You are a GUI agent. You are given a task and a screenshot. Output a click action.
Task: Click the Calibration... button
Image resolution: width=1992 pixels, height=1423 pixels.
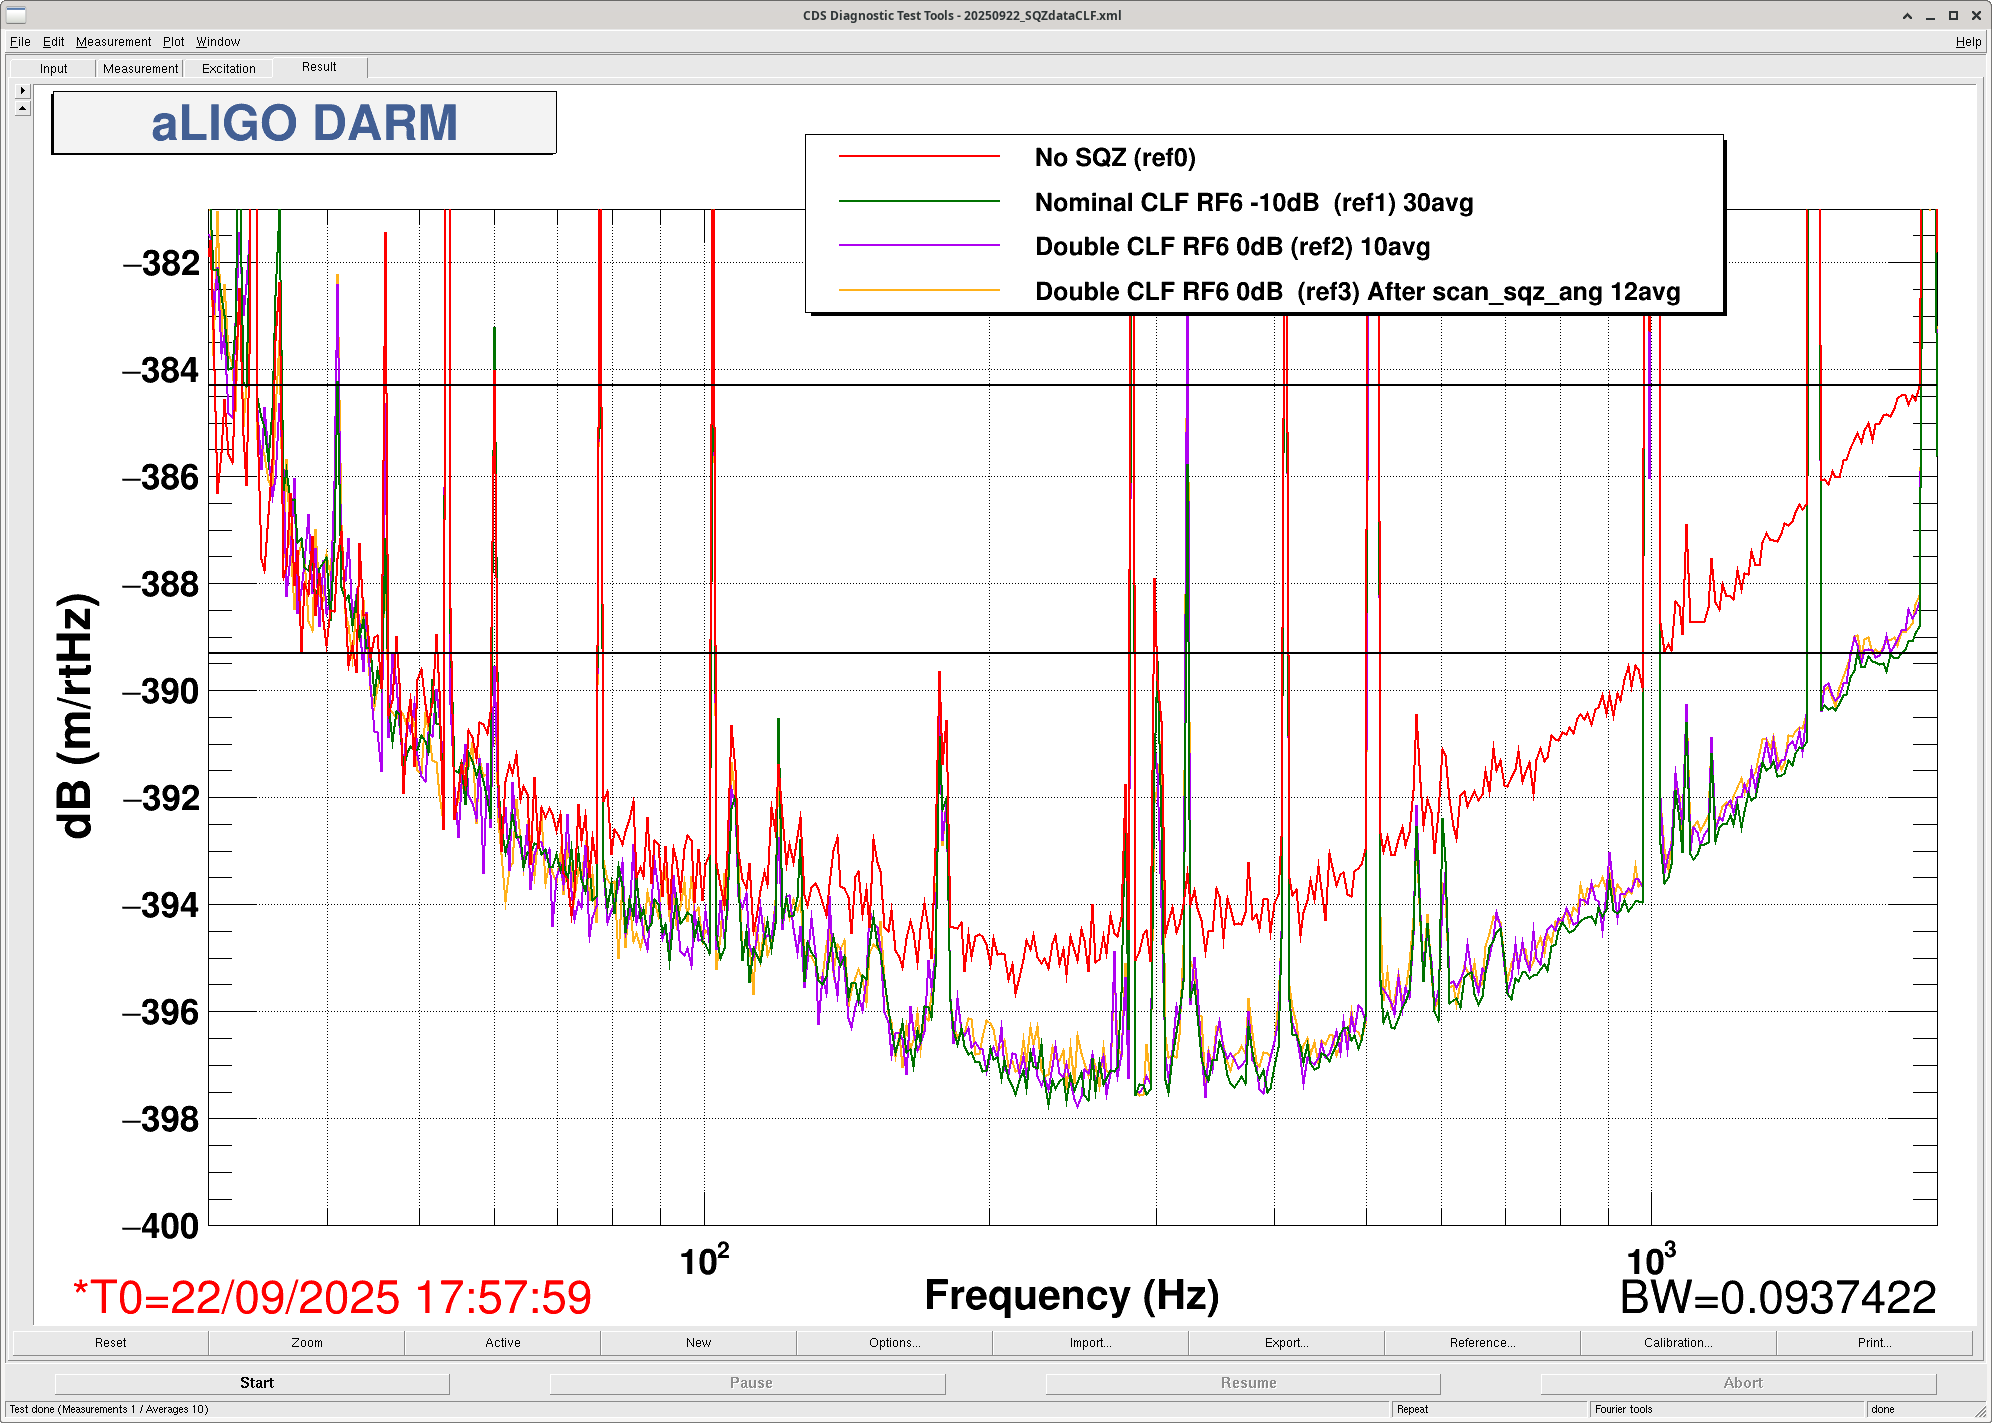coord(1677,1343)
